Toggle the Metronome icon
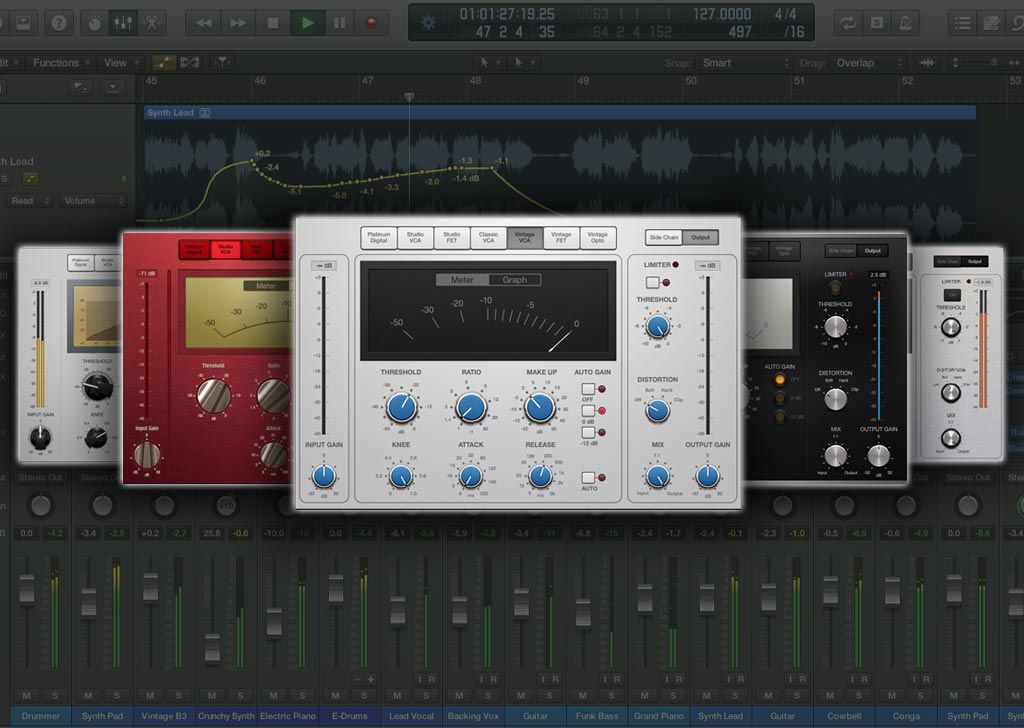 click(x=906, y=24)
